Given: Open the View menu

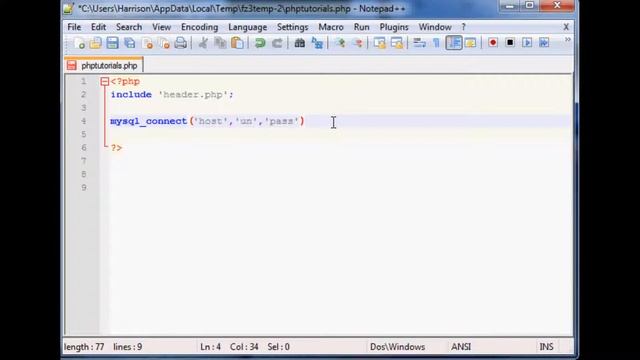Looking at the screenshot, I should (162, 27).
